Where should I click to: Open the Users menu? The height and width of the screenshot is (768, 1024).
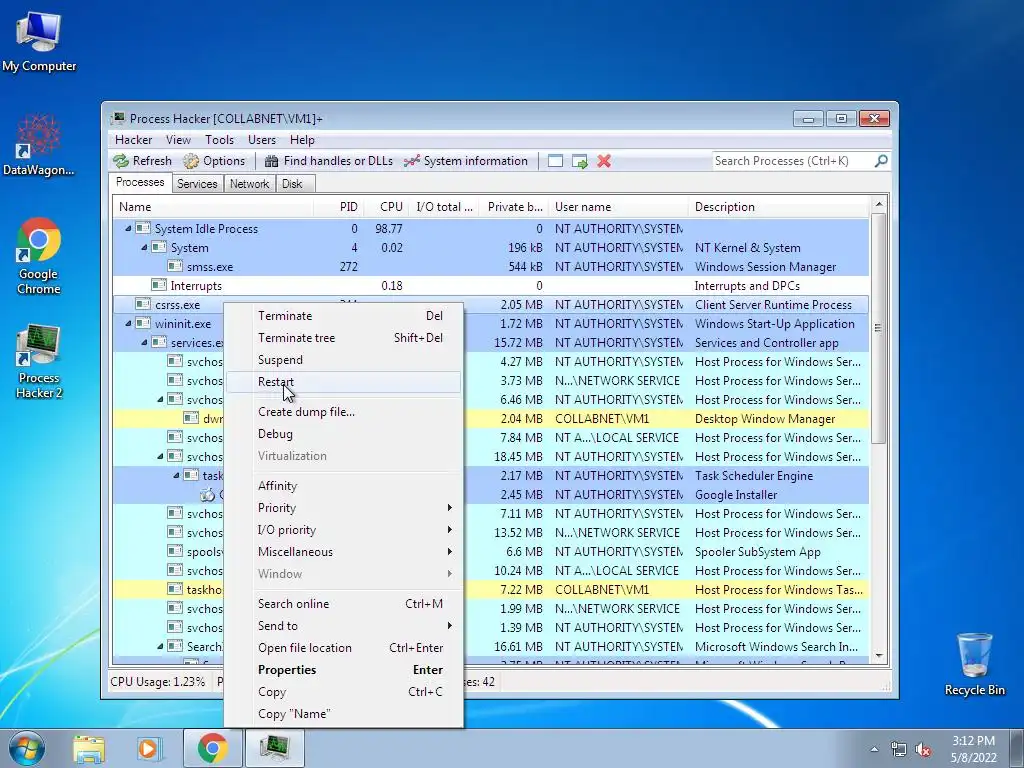[x=262, y=140]
